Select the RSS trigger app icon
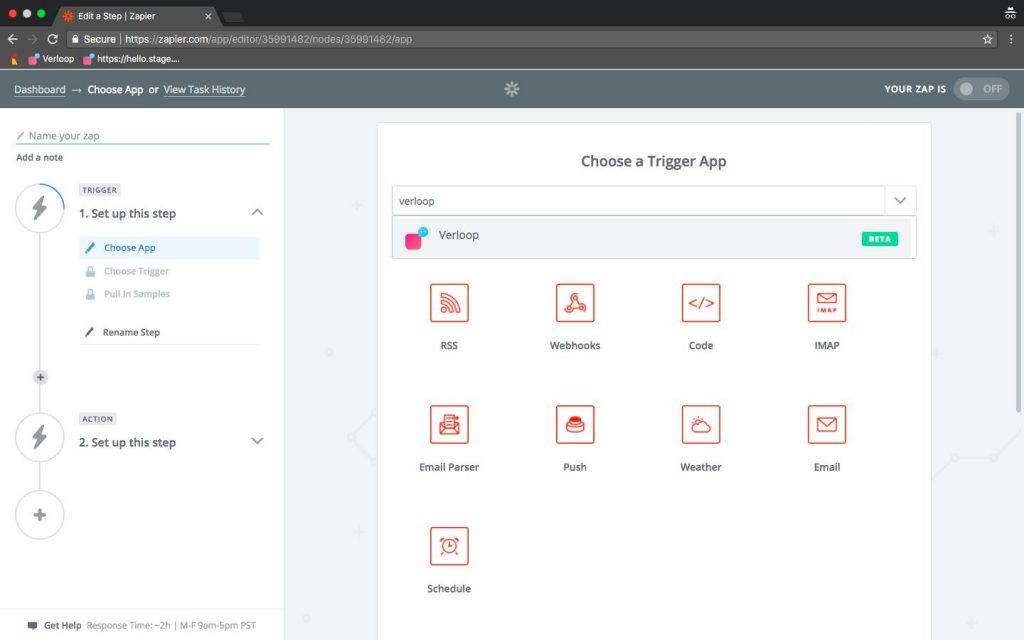The width and height of the screenshot is (1024, 640). (x=449, y=302)
